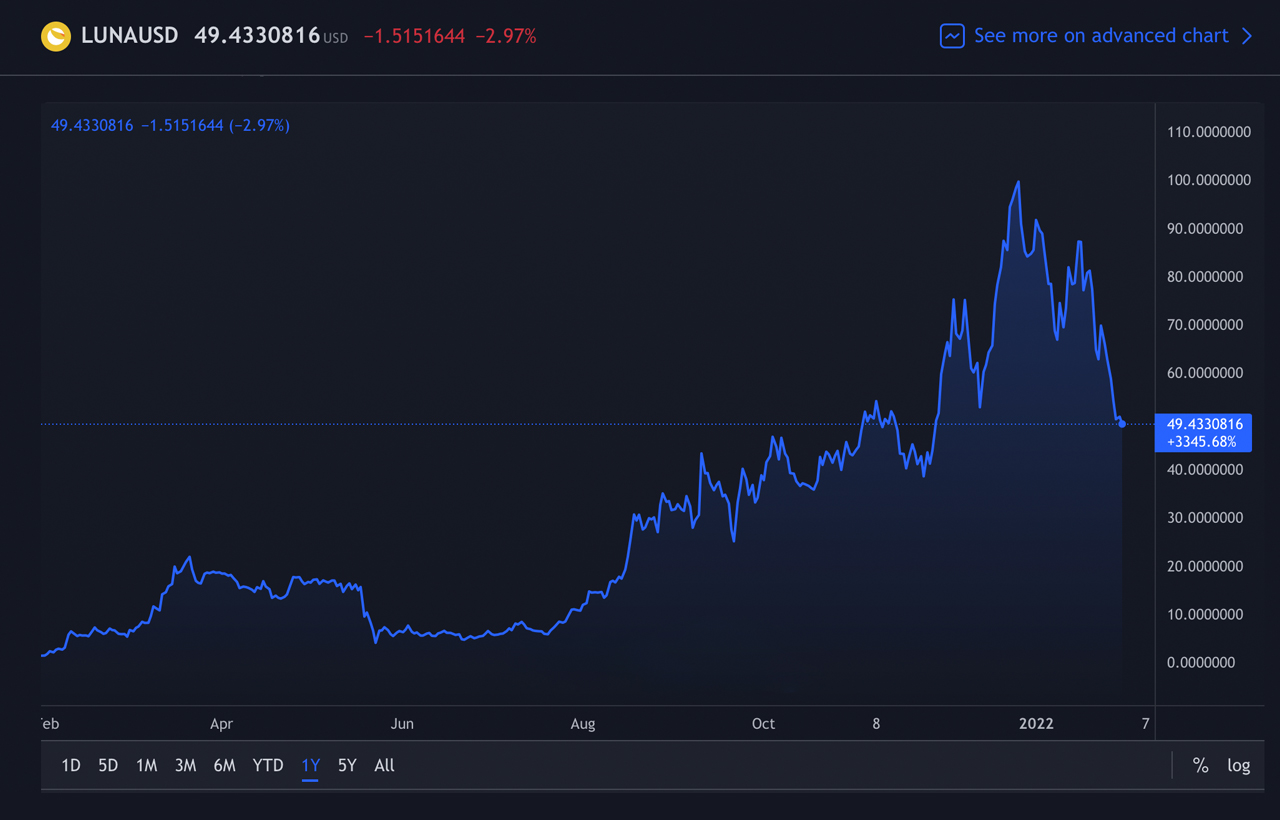Switch to the 6M timeframe
The height and width of the screenshot is (820, 1280).
224,765
